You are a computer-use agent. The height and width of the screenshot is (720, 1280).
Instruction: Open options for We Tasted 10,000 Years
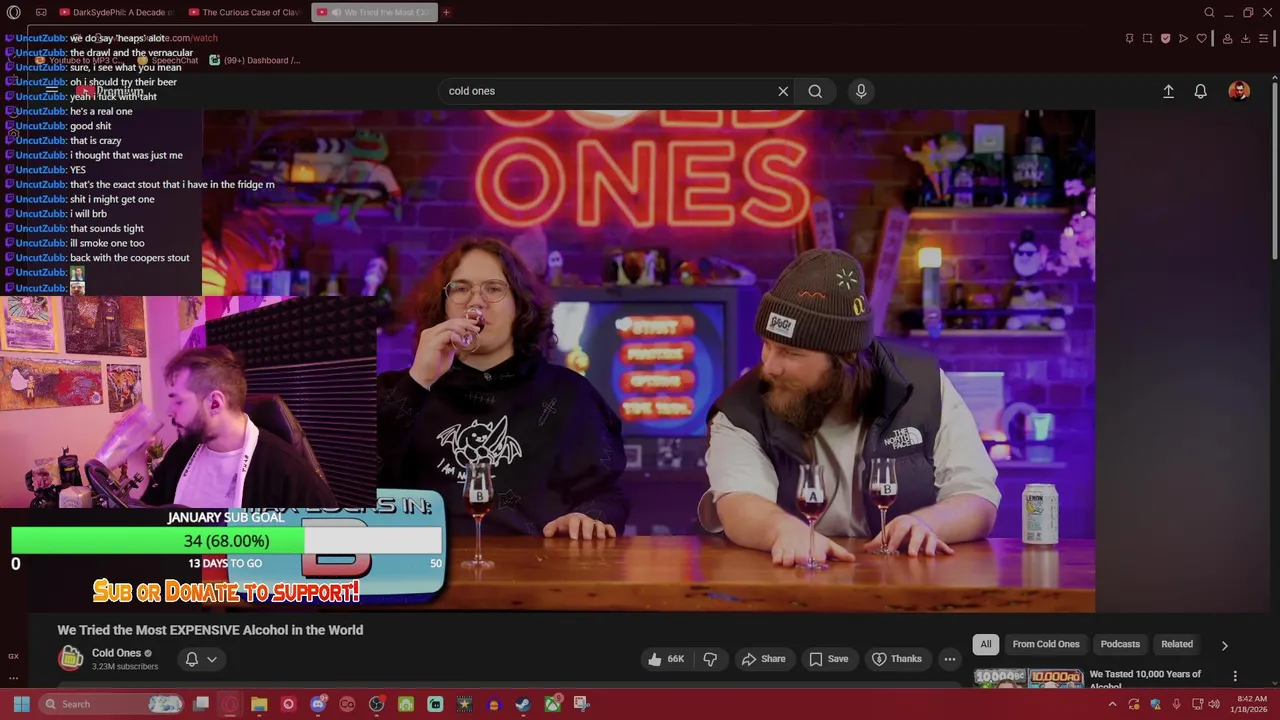click(x=1235, y=676)
